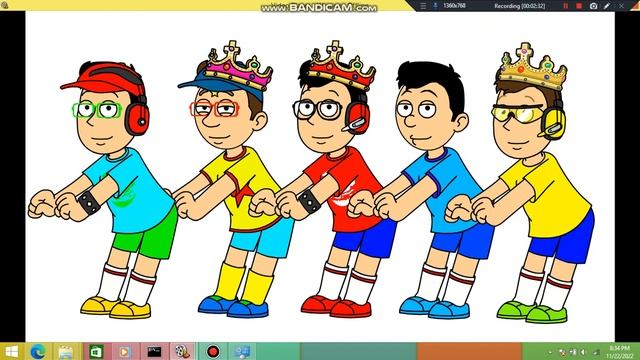This screenshot has height=360, width=640.
Task: Switch to the Command Prompt taskbar window
Action: (154, 351)
